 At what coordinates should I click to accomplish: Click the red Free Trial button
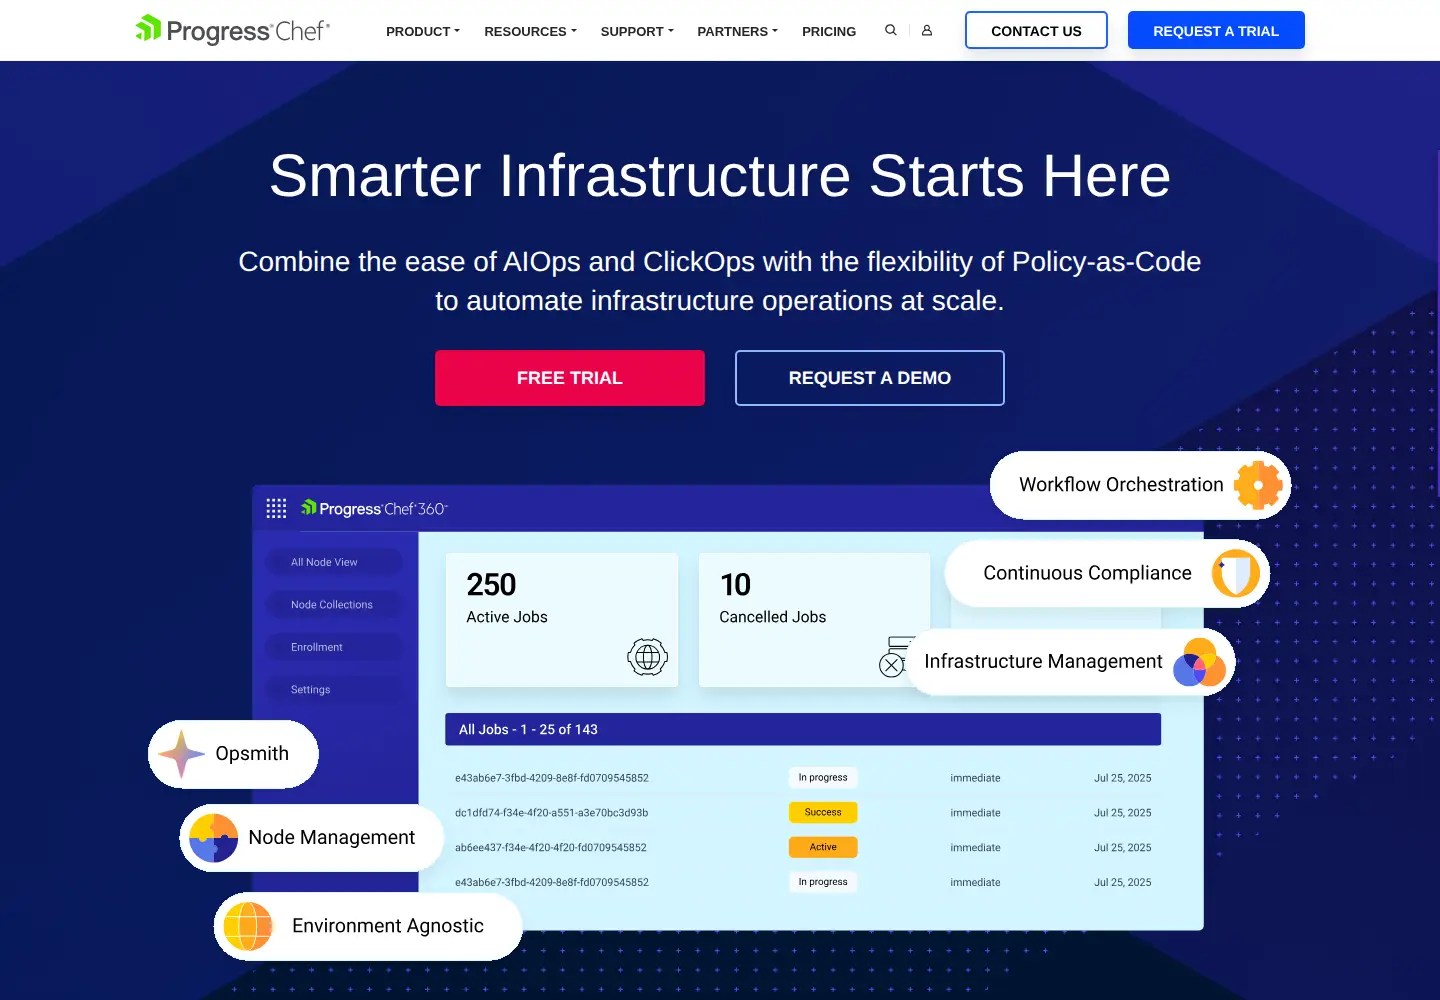(x=570, y=378)
